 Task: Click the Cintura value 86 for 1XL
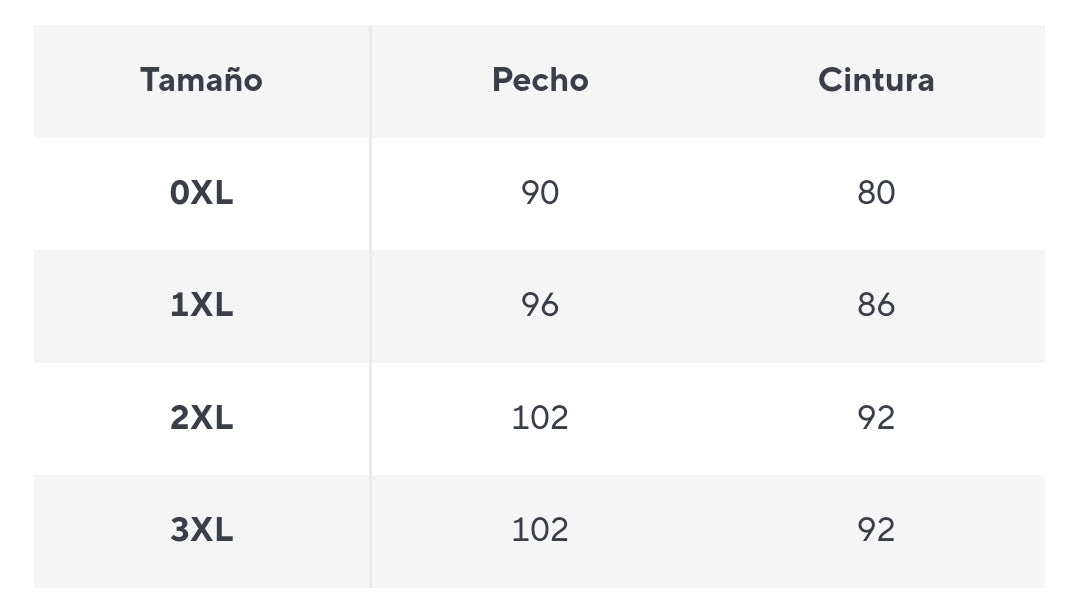pyautogui.click(x=876, y=305)
